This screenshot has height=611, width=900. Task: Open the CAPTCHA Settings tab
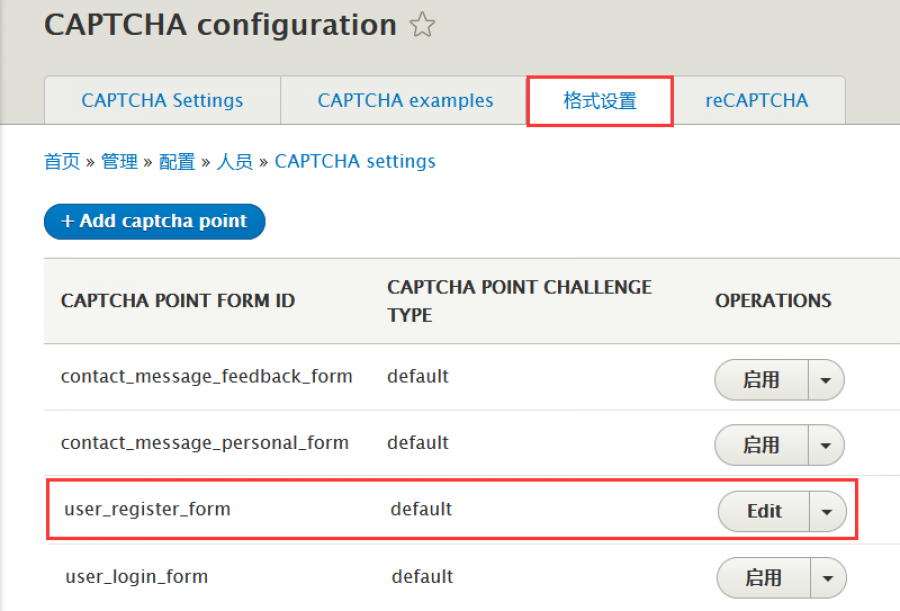coord(162,100)
